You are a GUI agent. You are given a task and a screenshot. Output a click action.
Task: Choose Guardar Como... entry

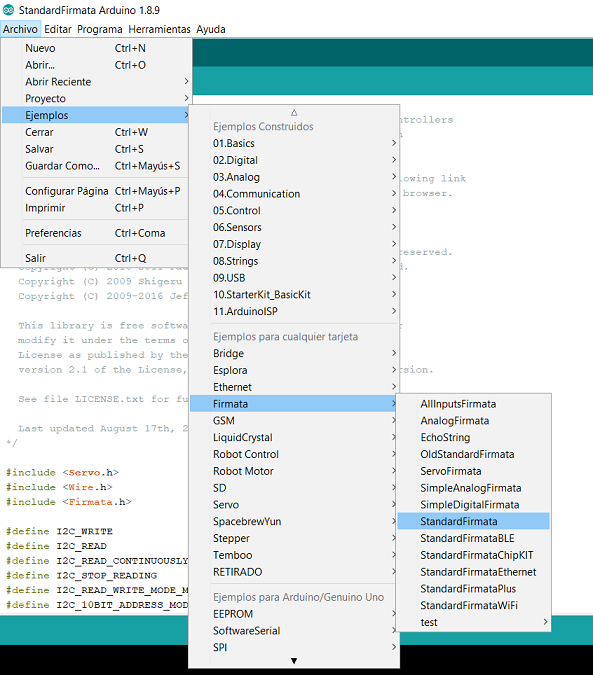(x=96, y=166)
